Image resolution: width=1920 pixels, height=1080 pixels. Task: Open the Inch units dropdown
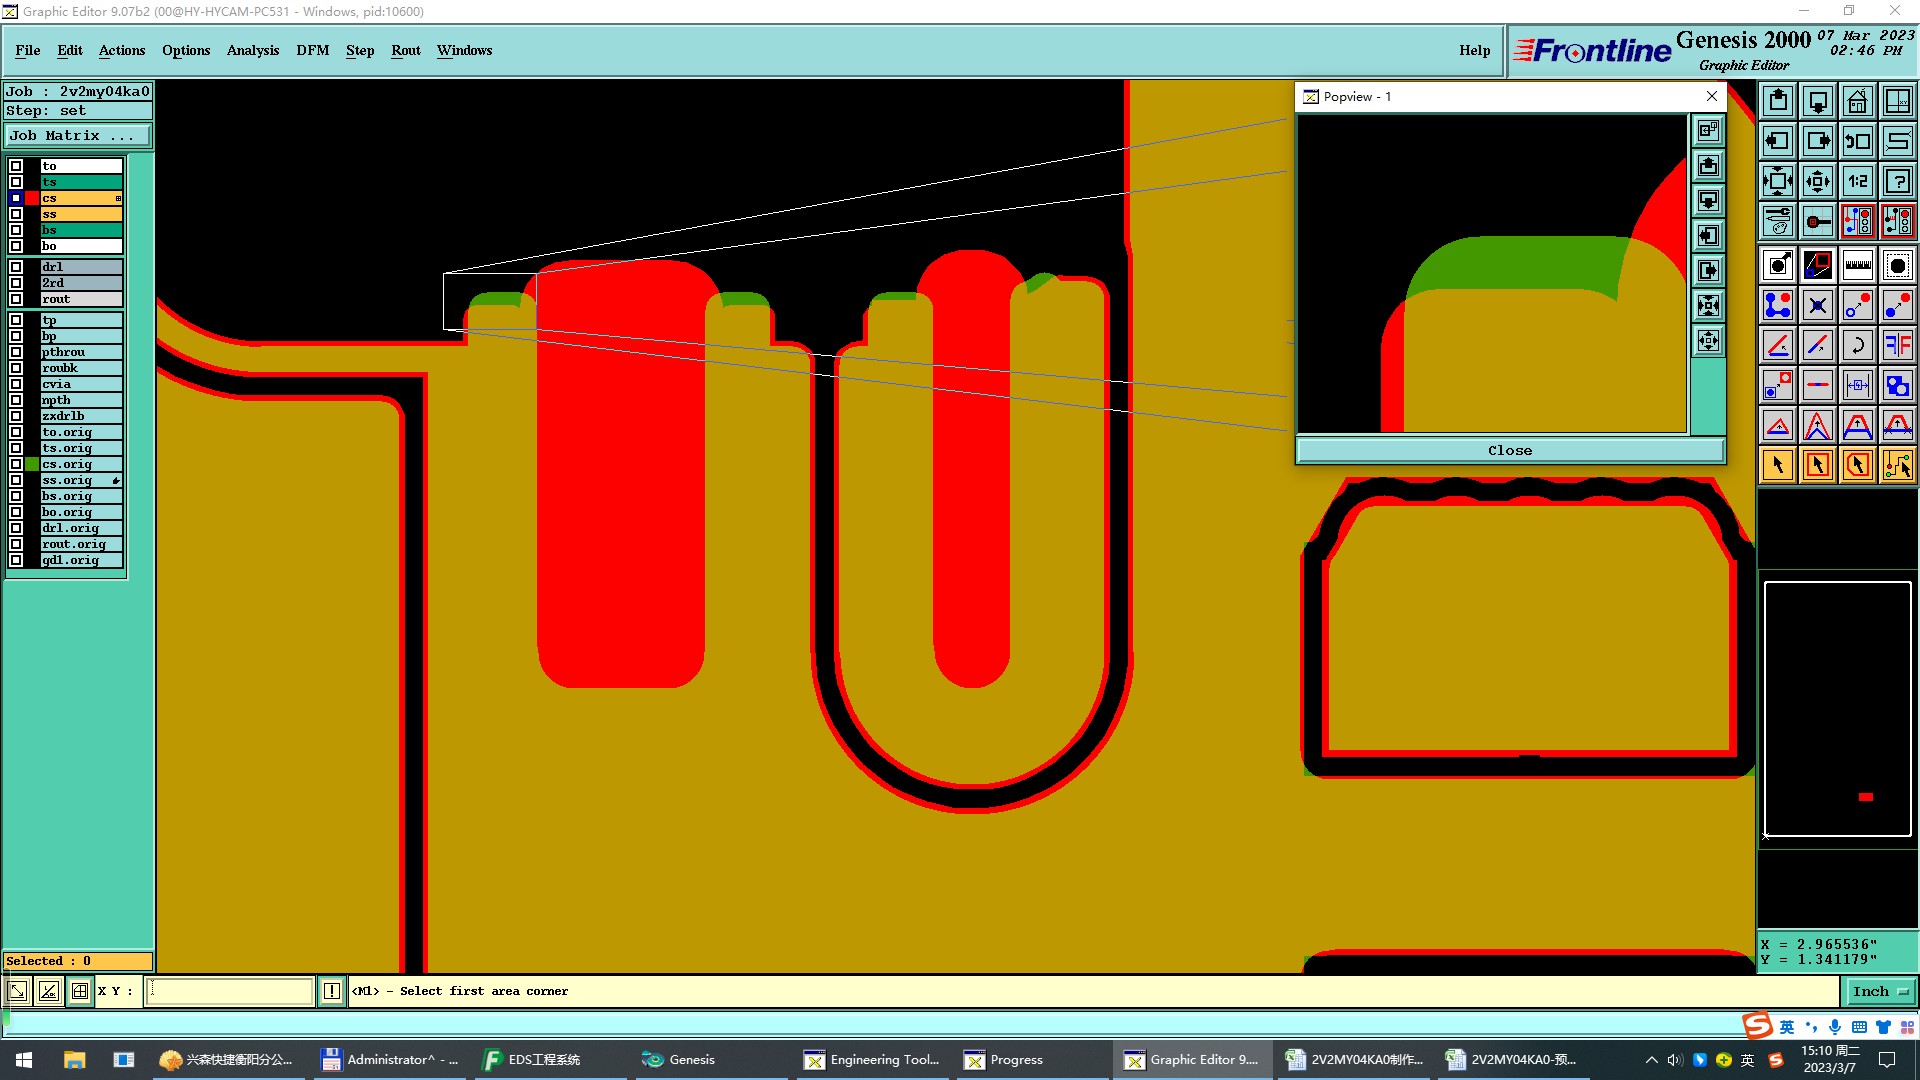(x=1880, y=991)
